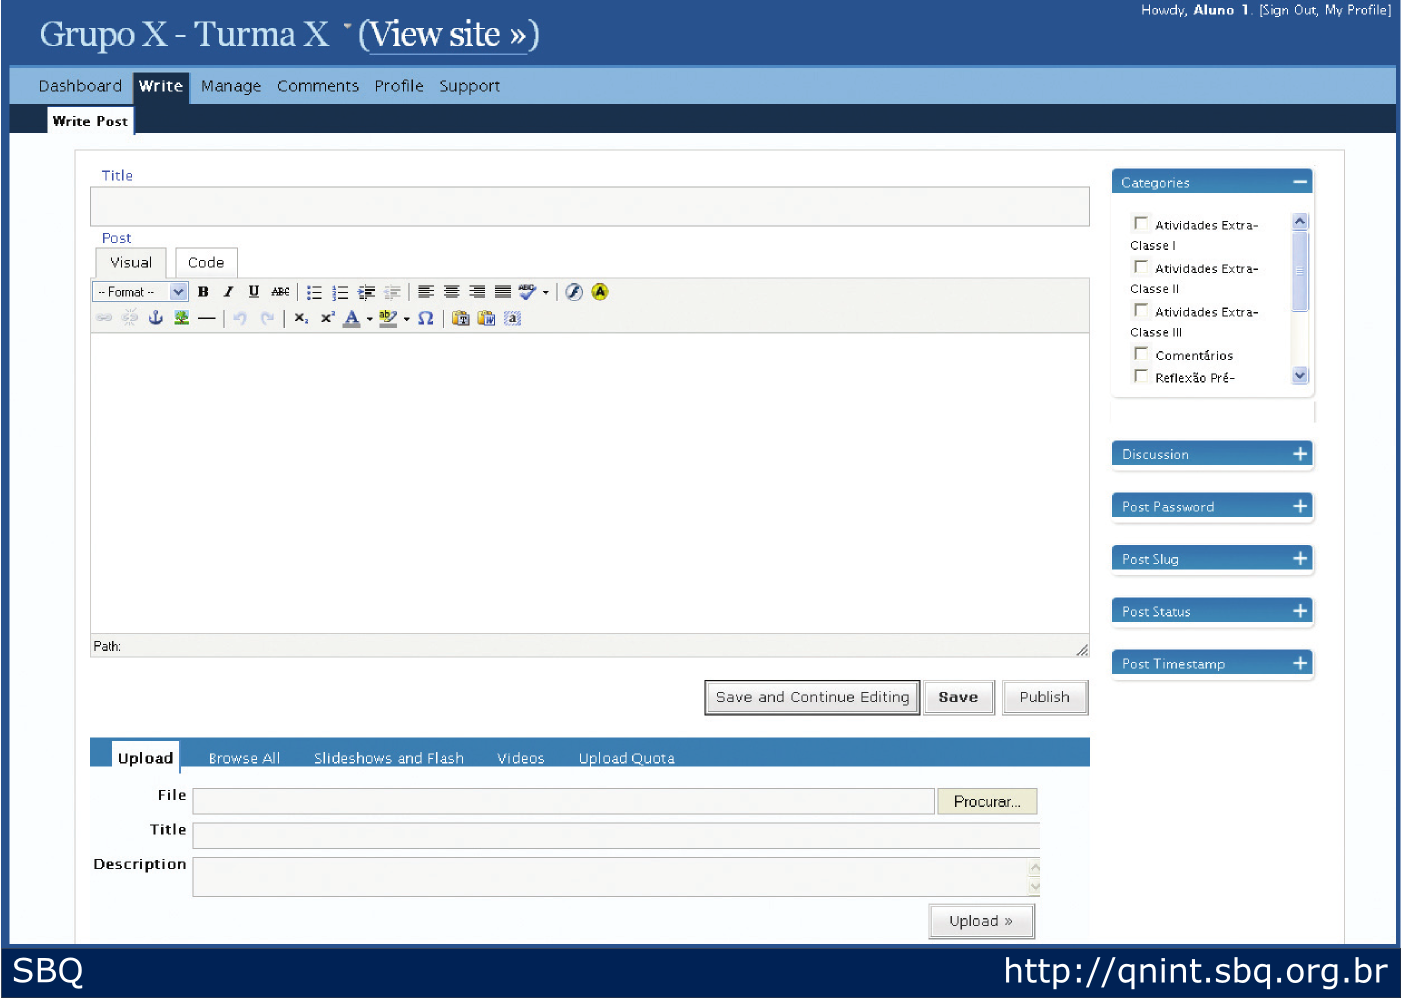Click the post Title input field
The width and height of the screenshot is (1401, 998).
(590, 206)
